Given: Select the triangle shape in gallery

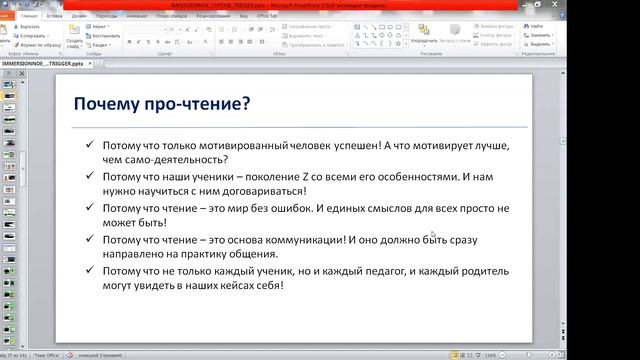Looking at the screenshot, I should (x=357, y=36).
